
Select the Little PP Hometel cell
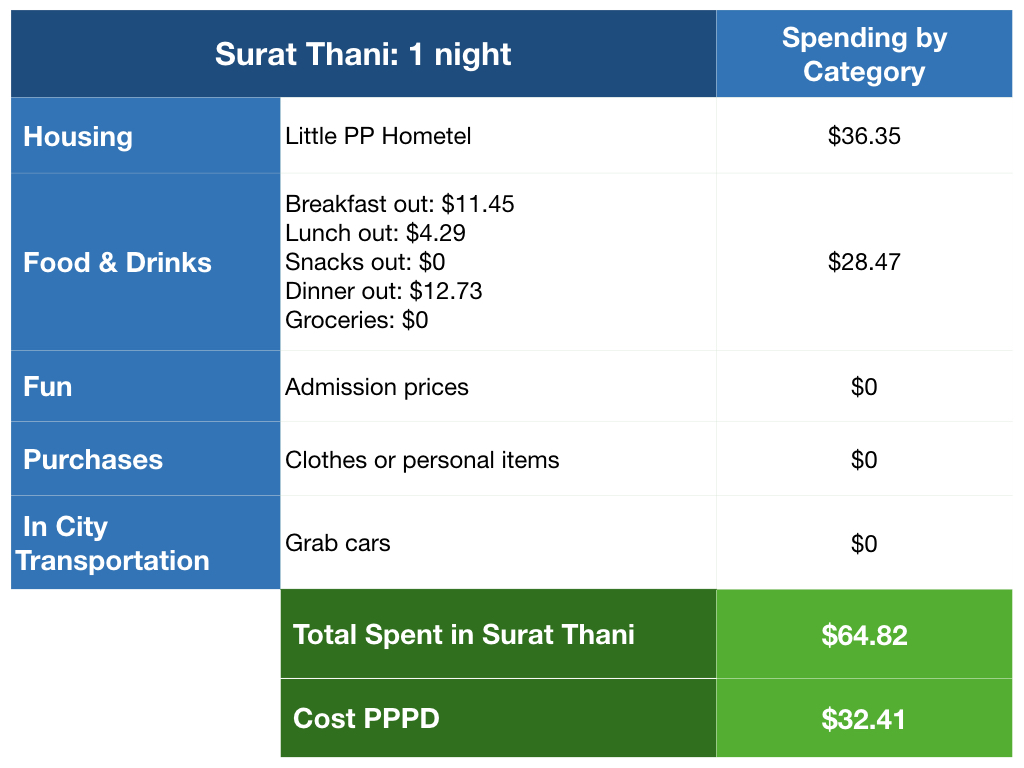378,136
